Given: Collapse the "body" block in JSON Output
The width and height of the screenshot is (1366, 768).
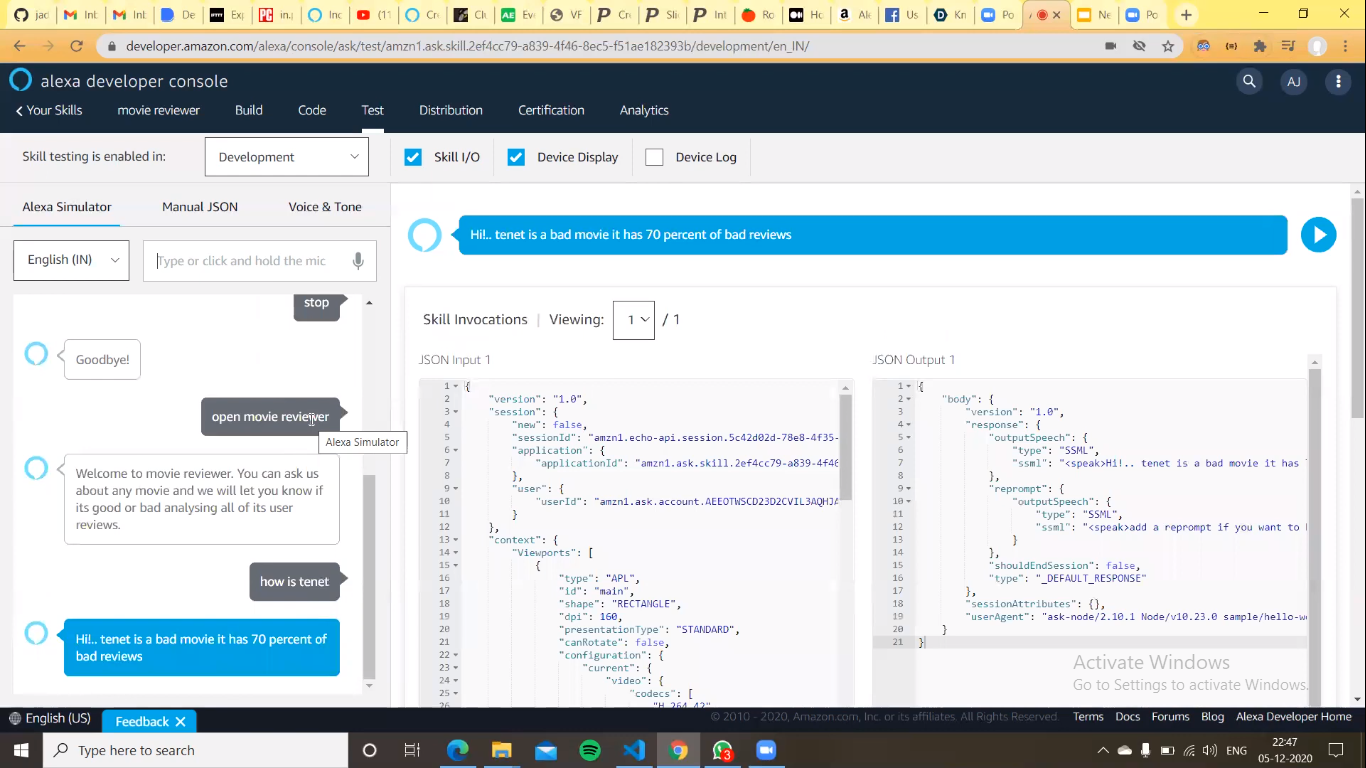Looking at the screenshot, I should [x=909, y=399].
